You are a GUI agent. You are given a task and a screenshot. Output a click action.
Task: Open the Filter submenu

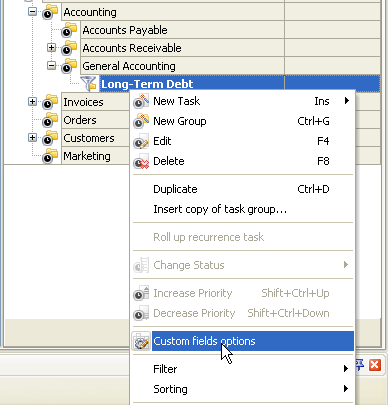tap(243, 369)
